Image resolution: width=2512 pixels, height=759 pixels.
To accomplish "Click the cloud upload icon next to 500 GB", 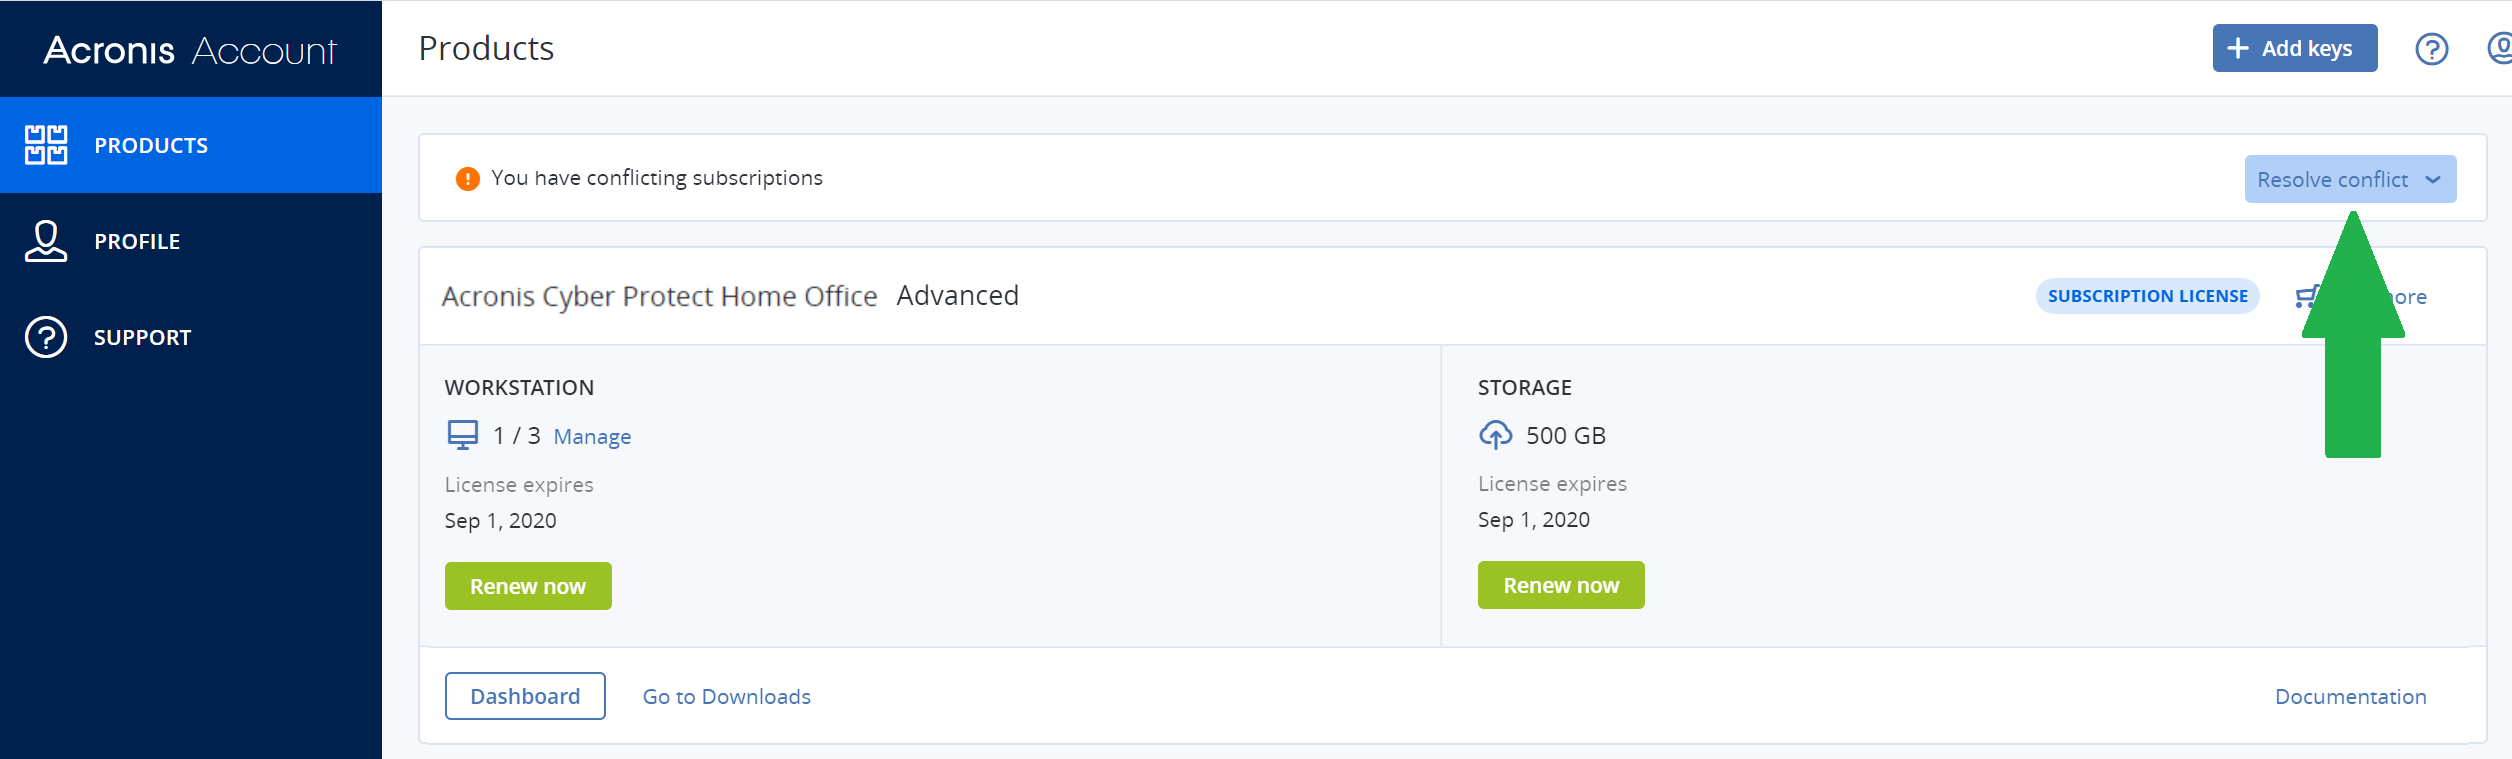I will click(1494, 434).
